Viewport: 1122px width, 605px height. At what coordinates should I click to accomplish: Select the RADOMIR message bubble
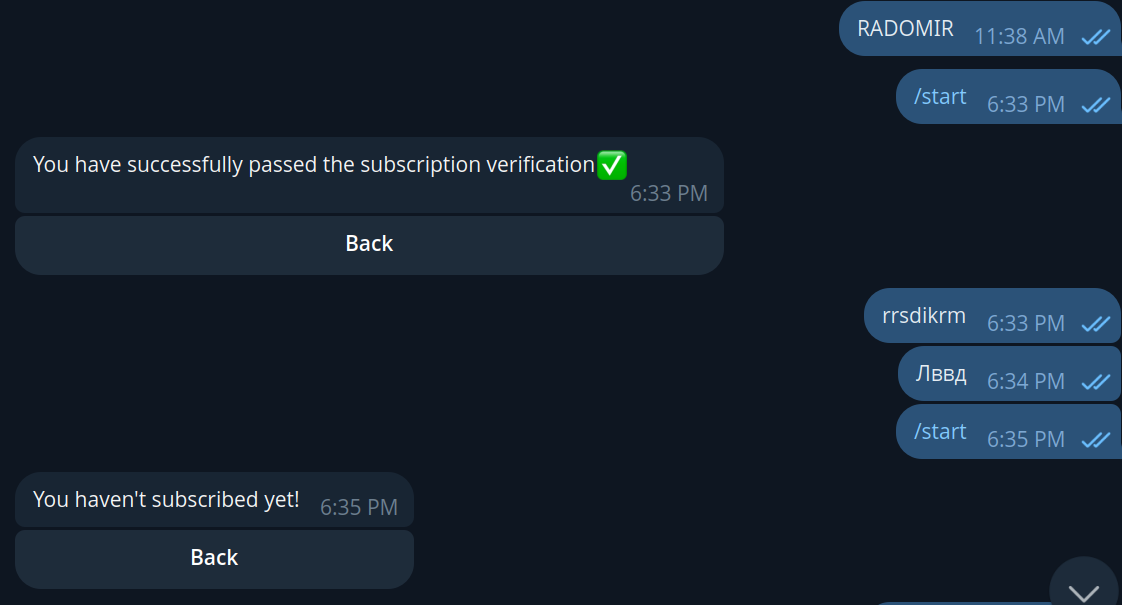point(903,28)
